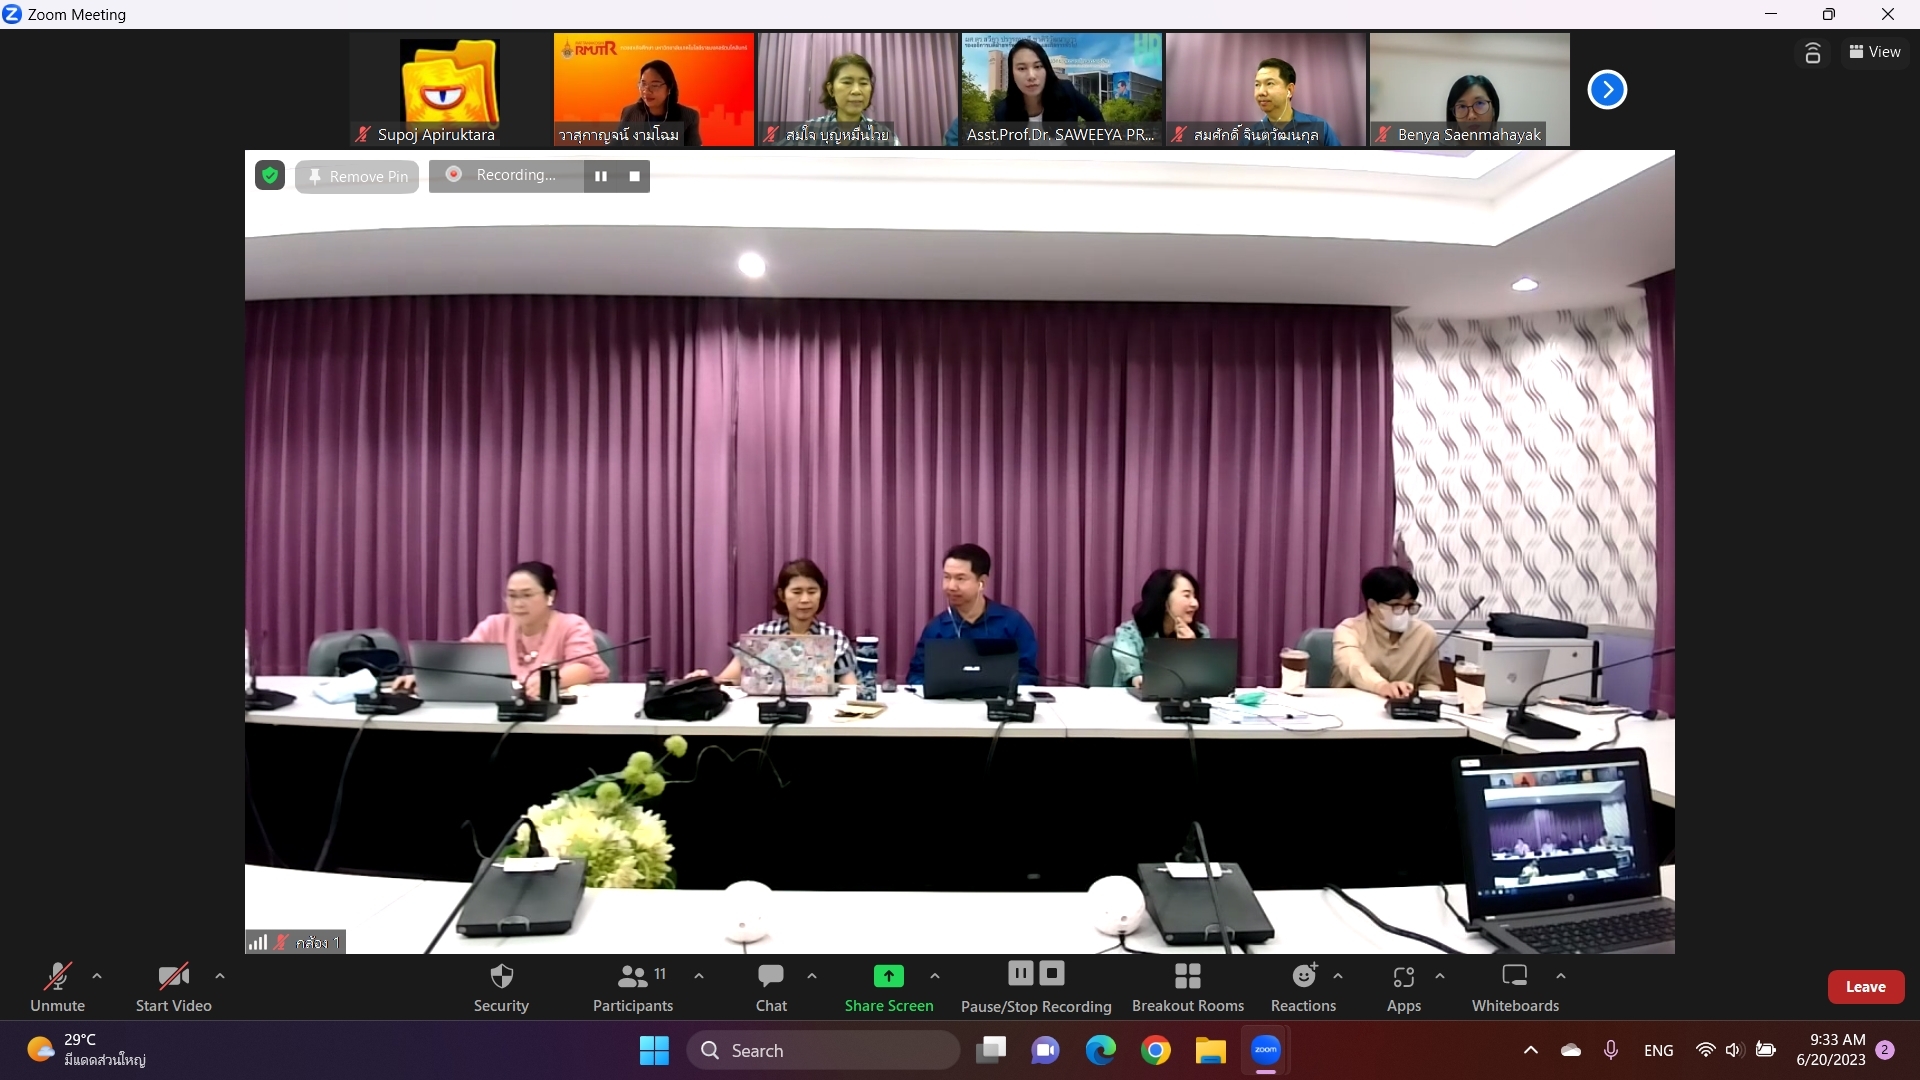
Task: Expand Whiteboards options arrow
Action: [1561, 976]
